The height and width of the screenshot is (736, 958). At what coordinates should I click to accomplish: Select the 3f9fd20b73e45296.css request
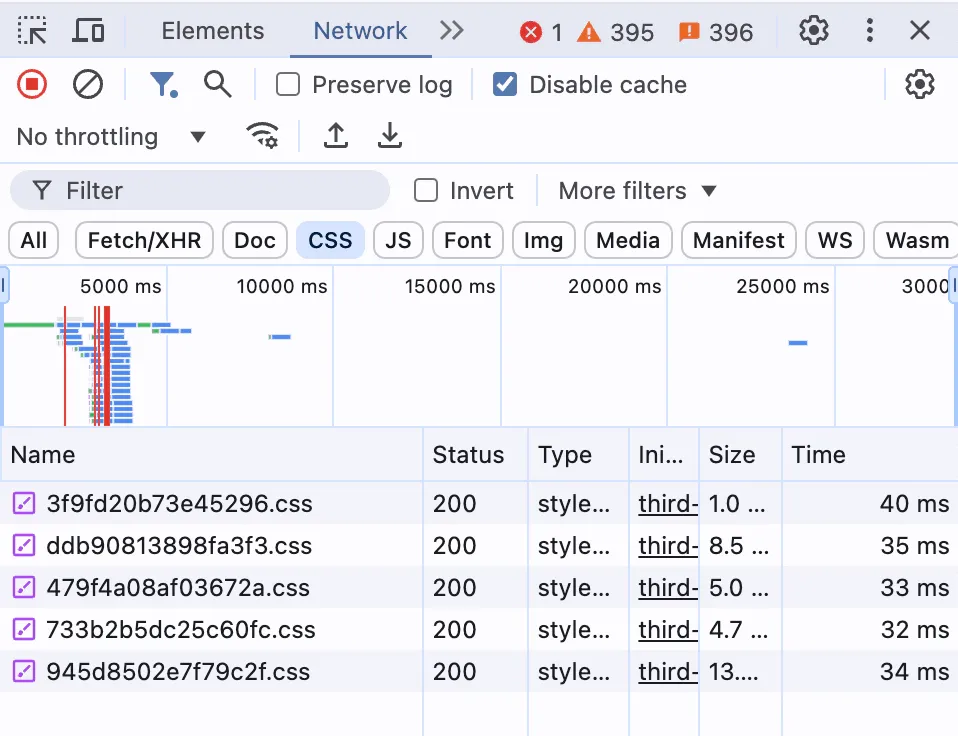click(x=180, y=504)
